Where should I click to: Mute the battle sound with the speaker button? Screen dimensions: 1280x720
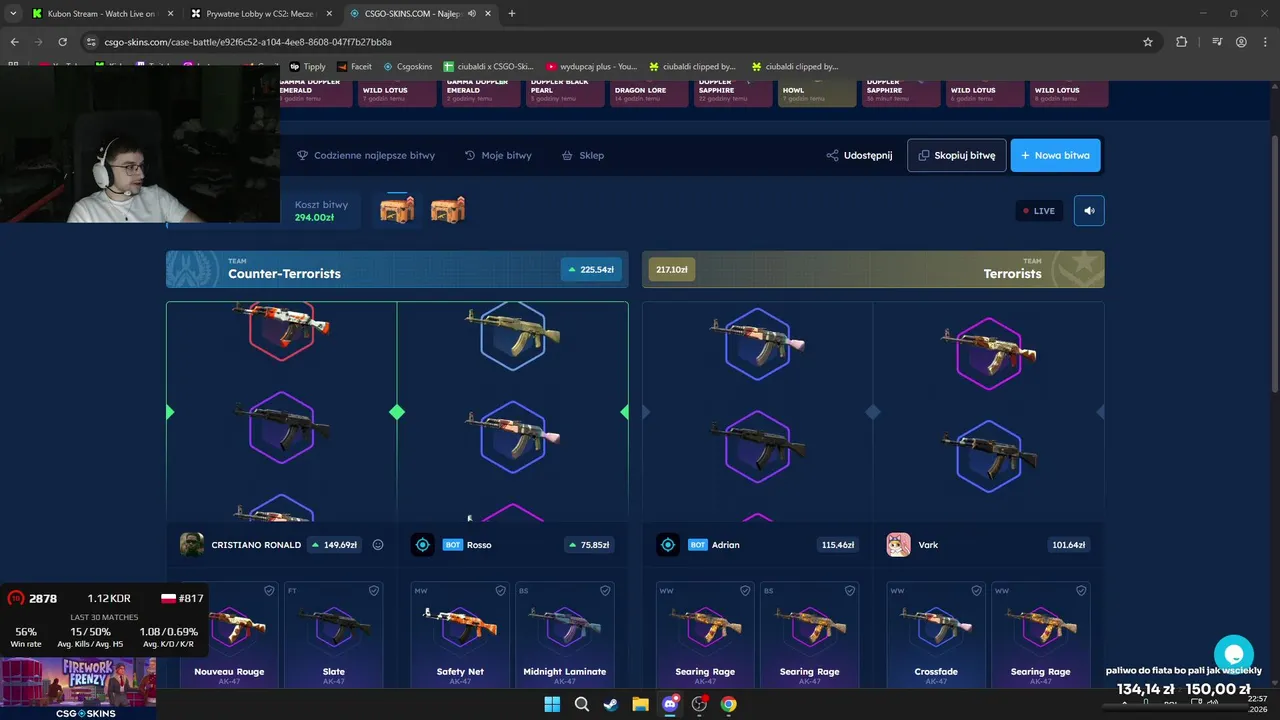point(1089,210)
